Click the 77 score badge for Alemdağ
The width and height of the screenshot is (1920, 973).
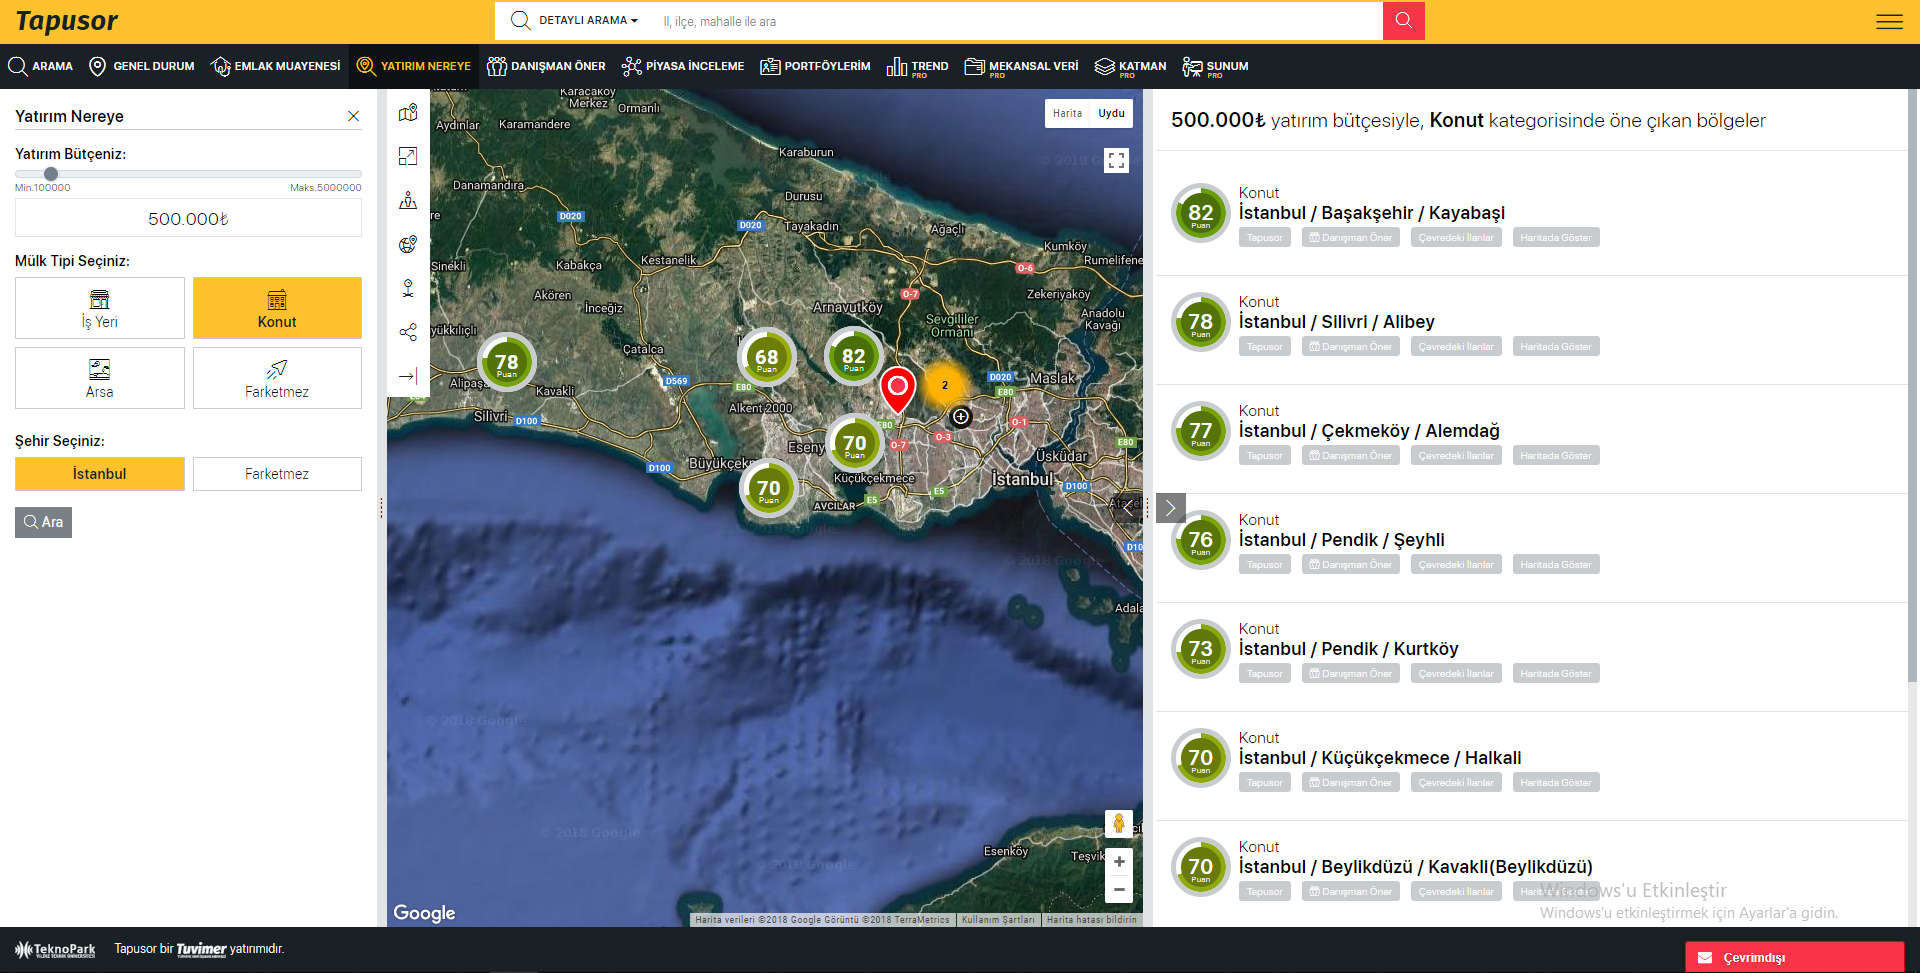click(x=1201, y=431)
